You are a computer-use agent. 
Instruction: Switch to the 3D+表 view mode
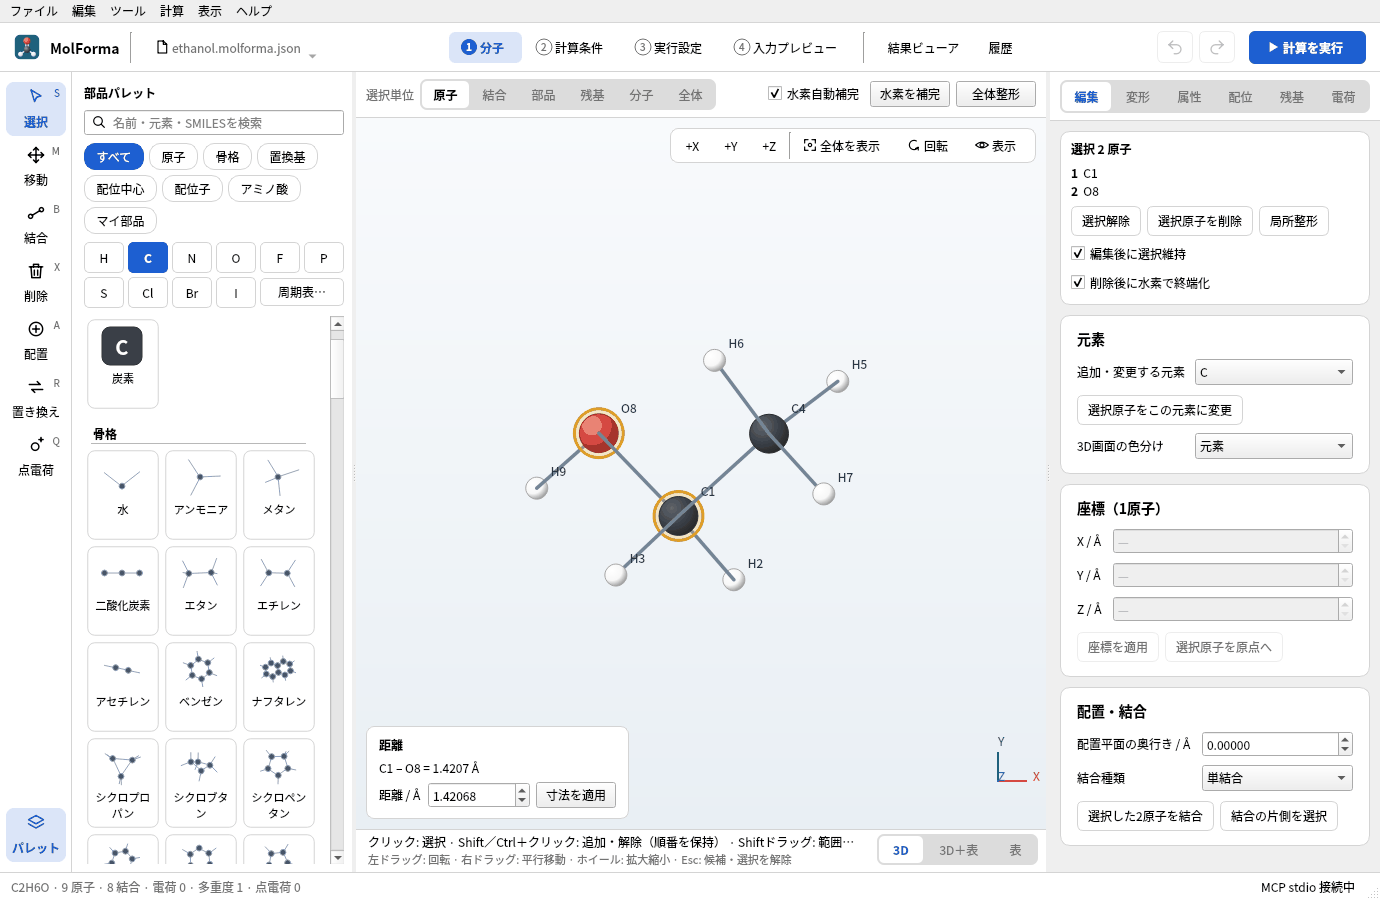pos(958,850)
